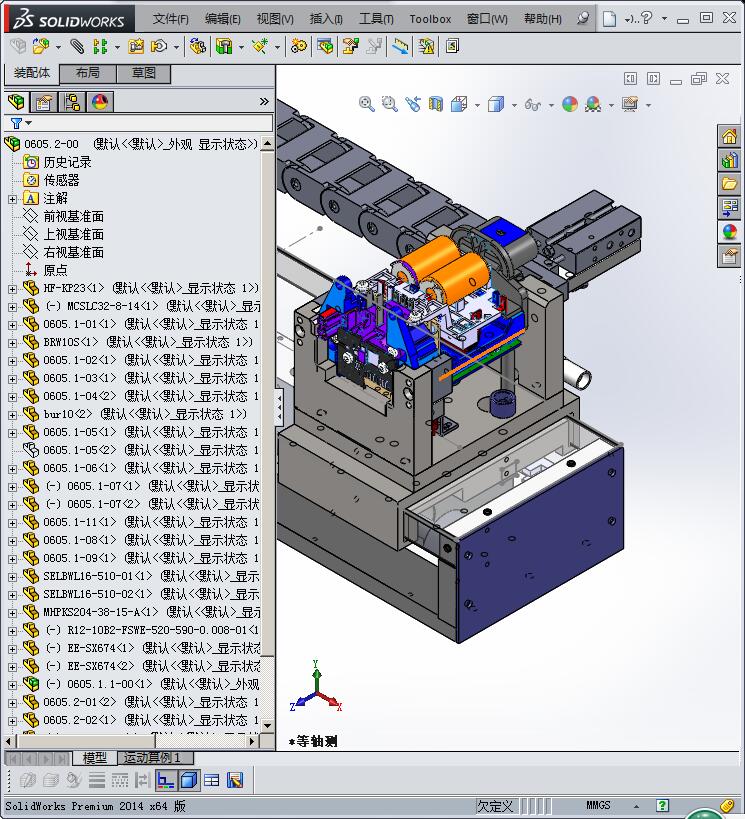The image size is (745, 819).
Task: Click Bill of Materials icon
Action: pyautogui.click(x=325, y=46)
